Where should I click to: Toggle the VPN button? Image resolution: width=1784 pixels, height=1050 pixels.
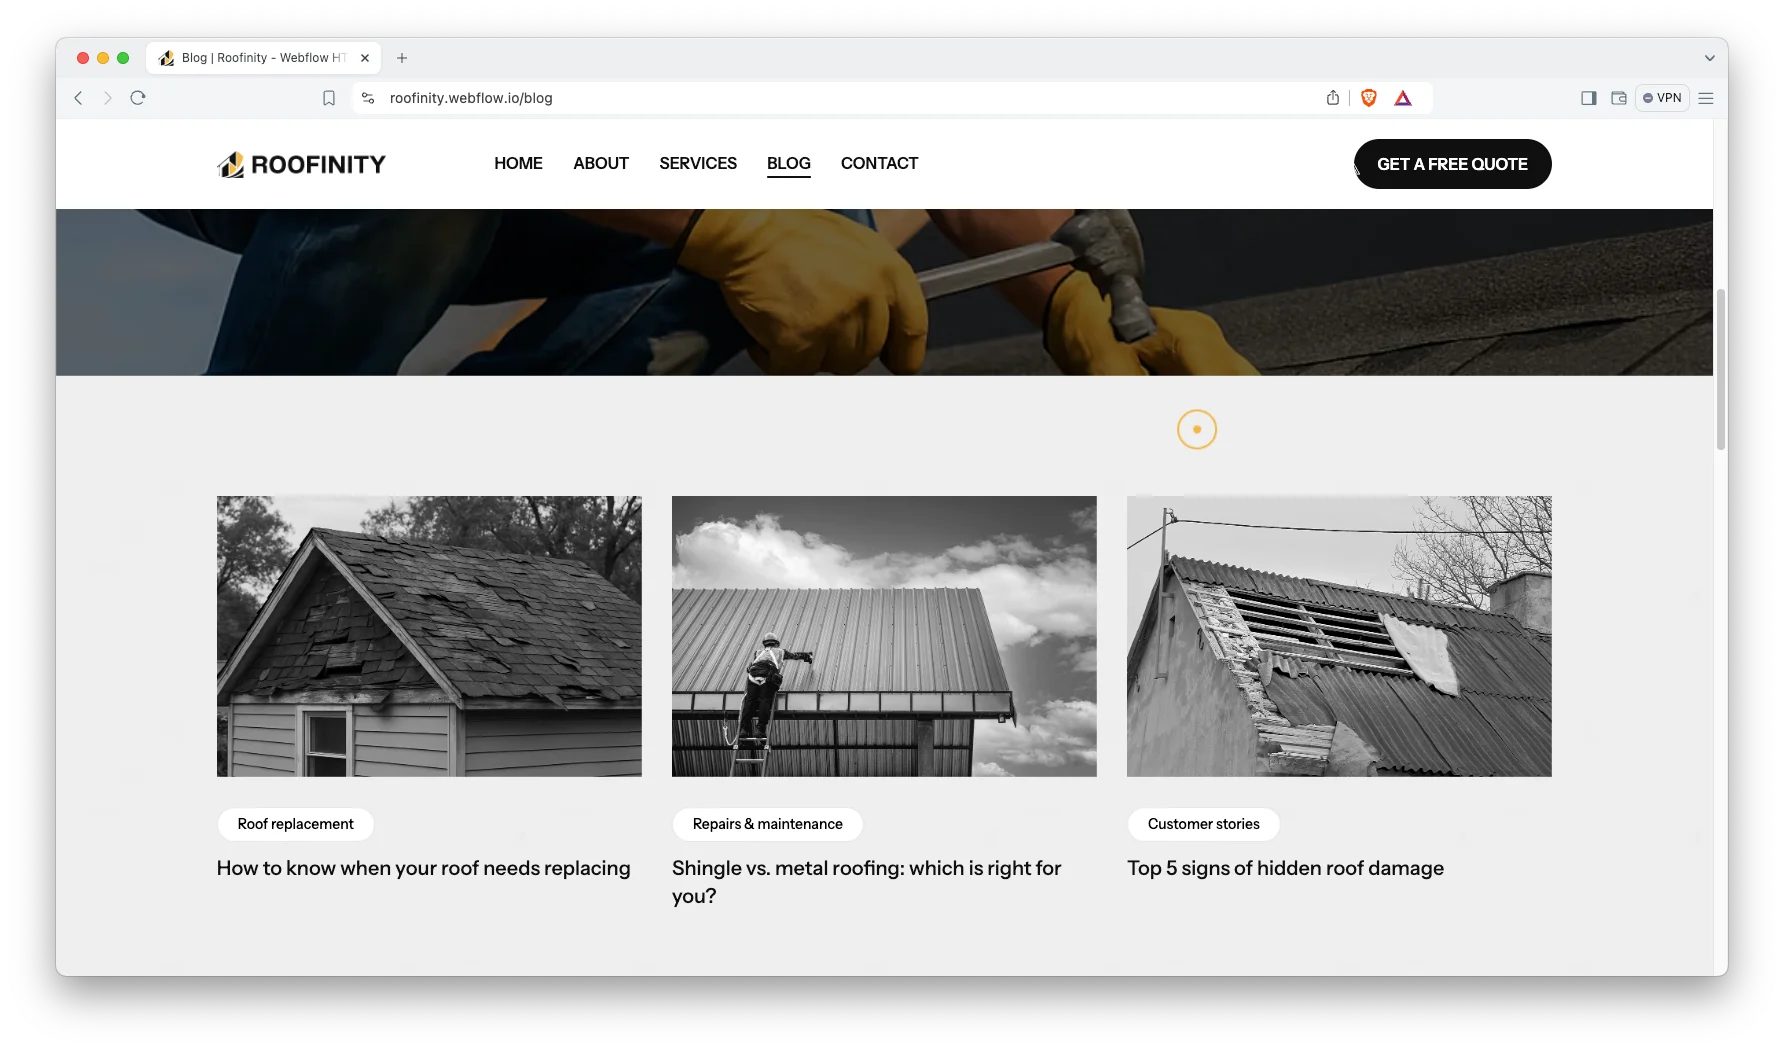1662,98
